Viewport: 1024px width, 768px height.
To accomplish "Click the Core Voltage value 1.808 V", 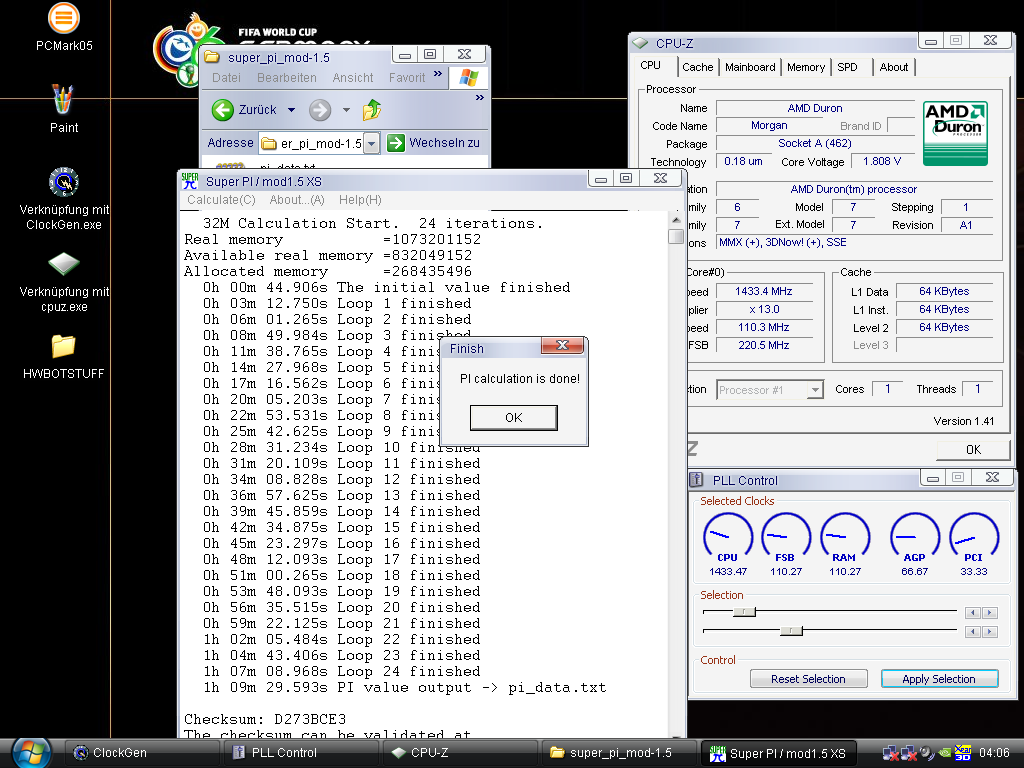I will point(882,161).
